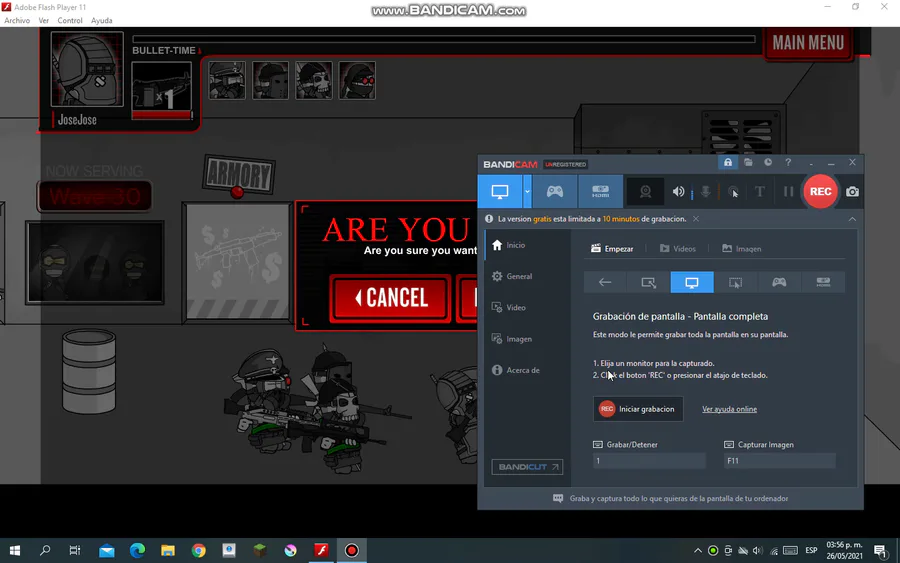Switch to the Videos tab
The height and width of the screenshot is (563, 900).
[677, 249]
